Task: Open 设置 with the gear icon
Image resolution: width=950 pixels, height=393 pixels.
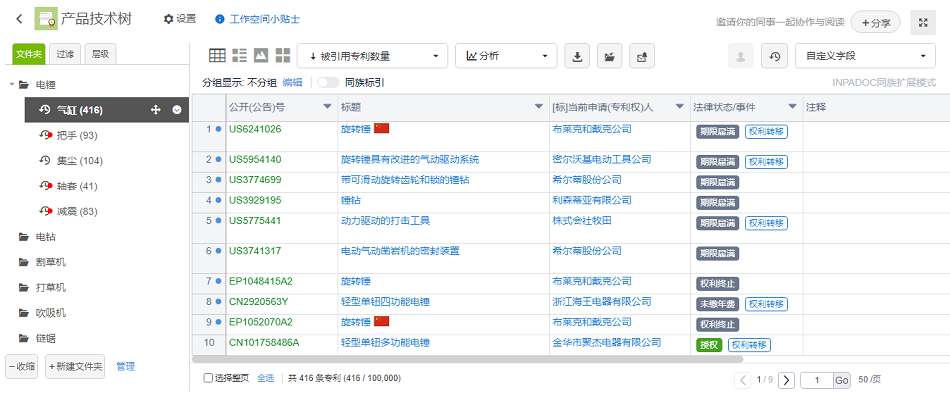Action: pos(180,19)
